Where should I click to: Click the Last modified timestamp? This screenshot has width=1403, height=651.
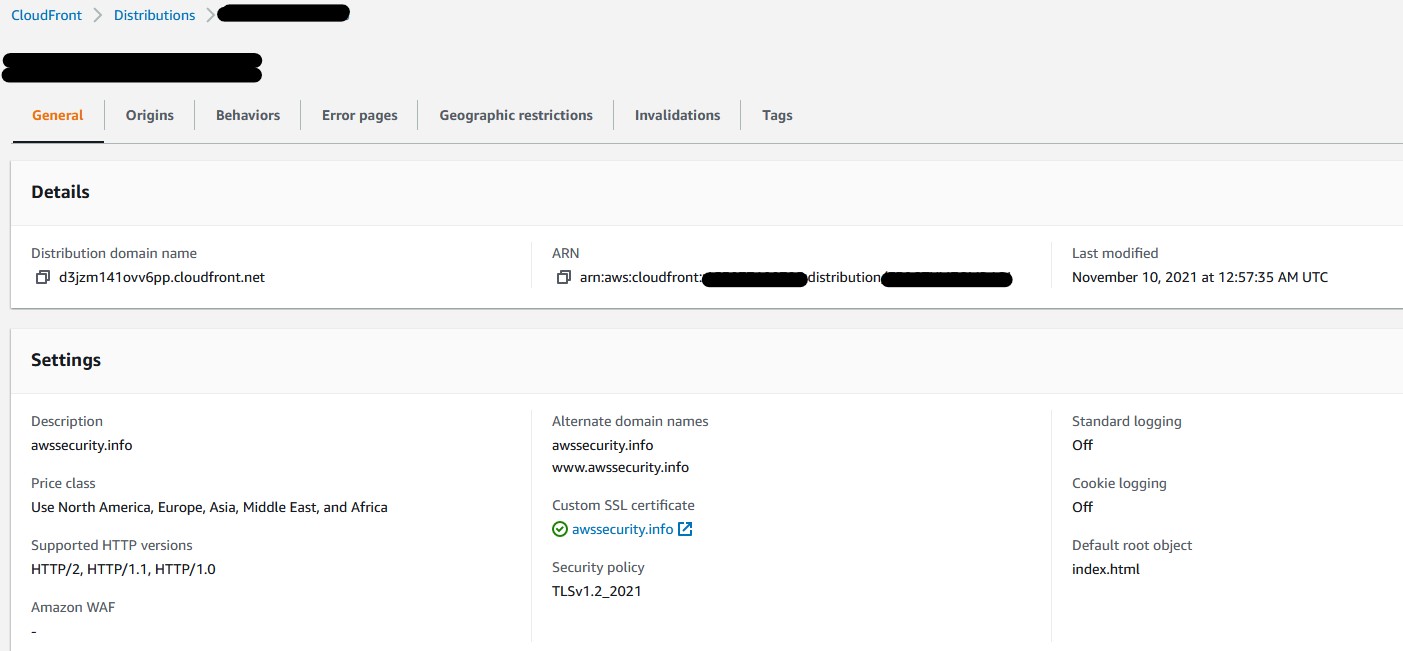point(1199,277)
